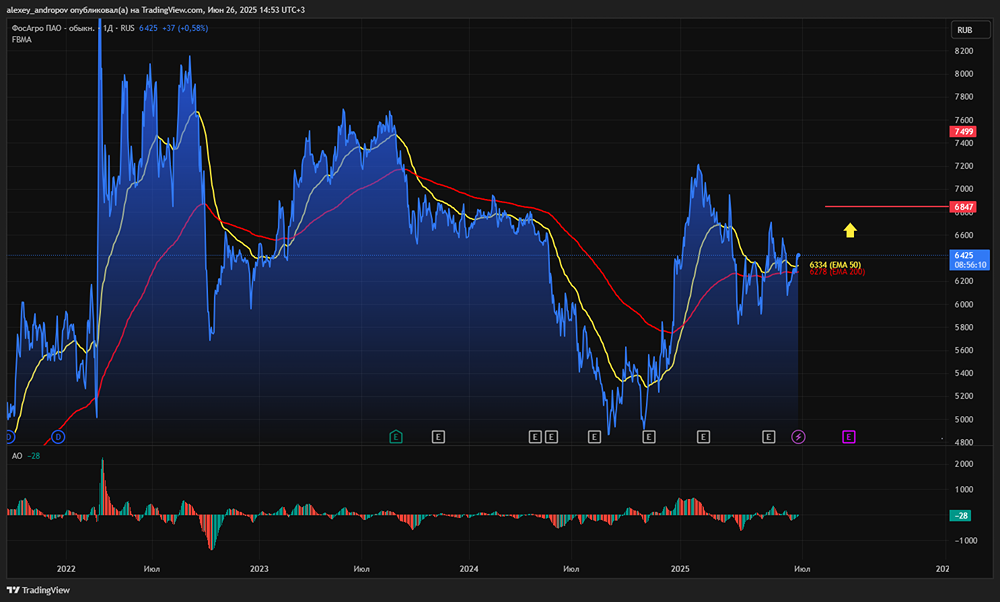Select the yellow up arrow drawing

coord(849,231)
